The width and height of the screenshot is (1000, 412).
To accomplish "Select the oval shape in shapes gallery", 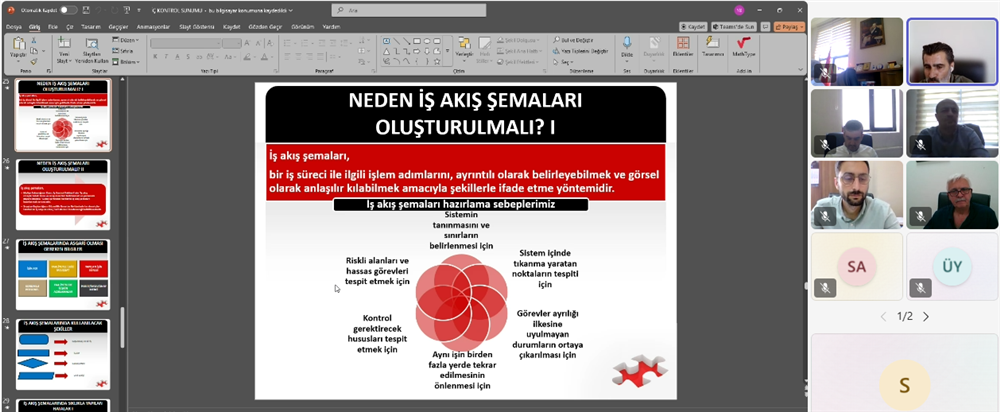I will 427,41.
